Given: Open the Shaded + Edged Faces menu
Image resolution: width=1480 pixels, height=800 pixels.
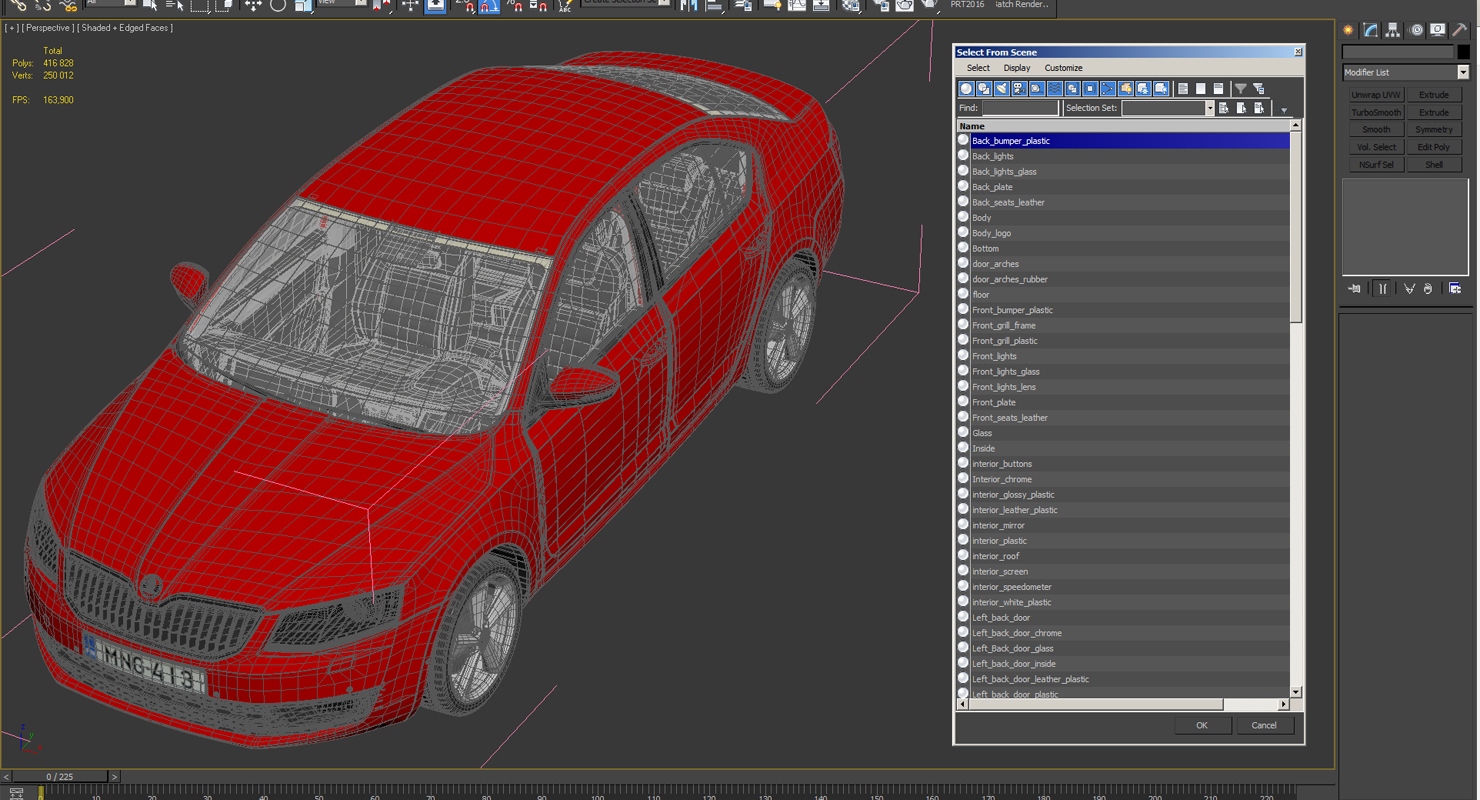Looking at the screenshot, I should click(x=125, y=28).
